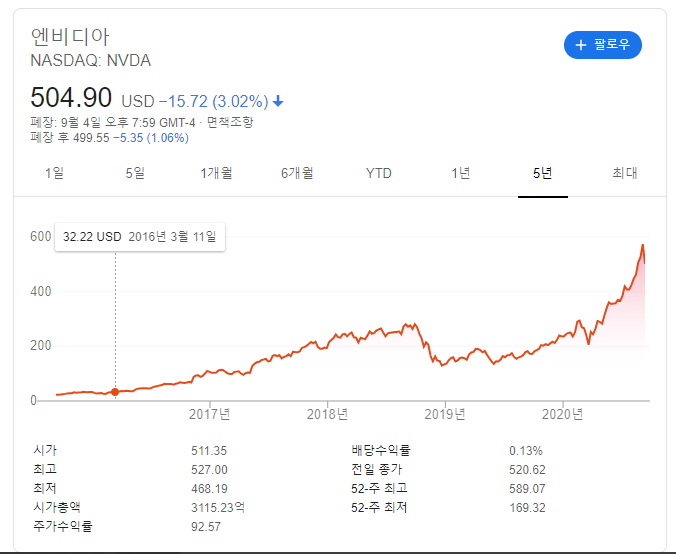Click the 200 y-axis label
Screen dimensions: 676x554
(x=41, y=346)
